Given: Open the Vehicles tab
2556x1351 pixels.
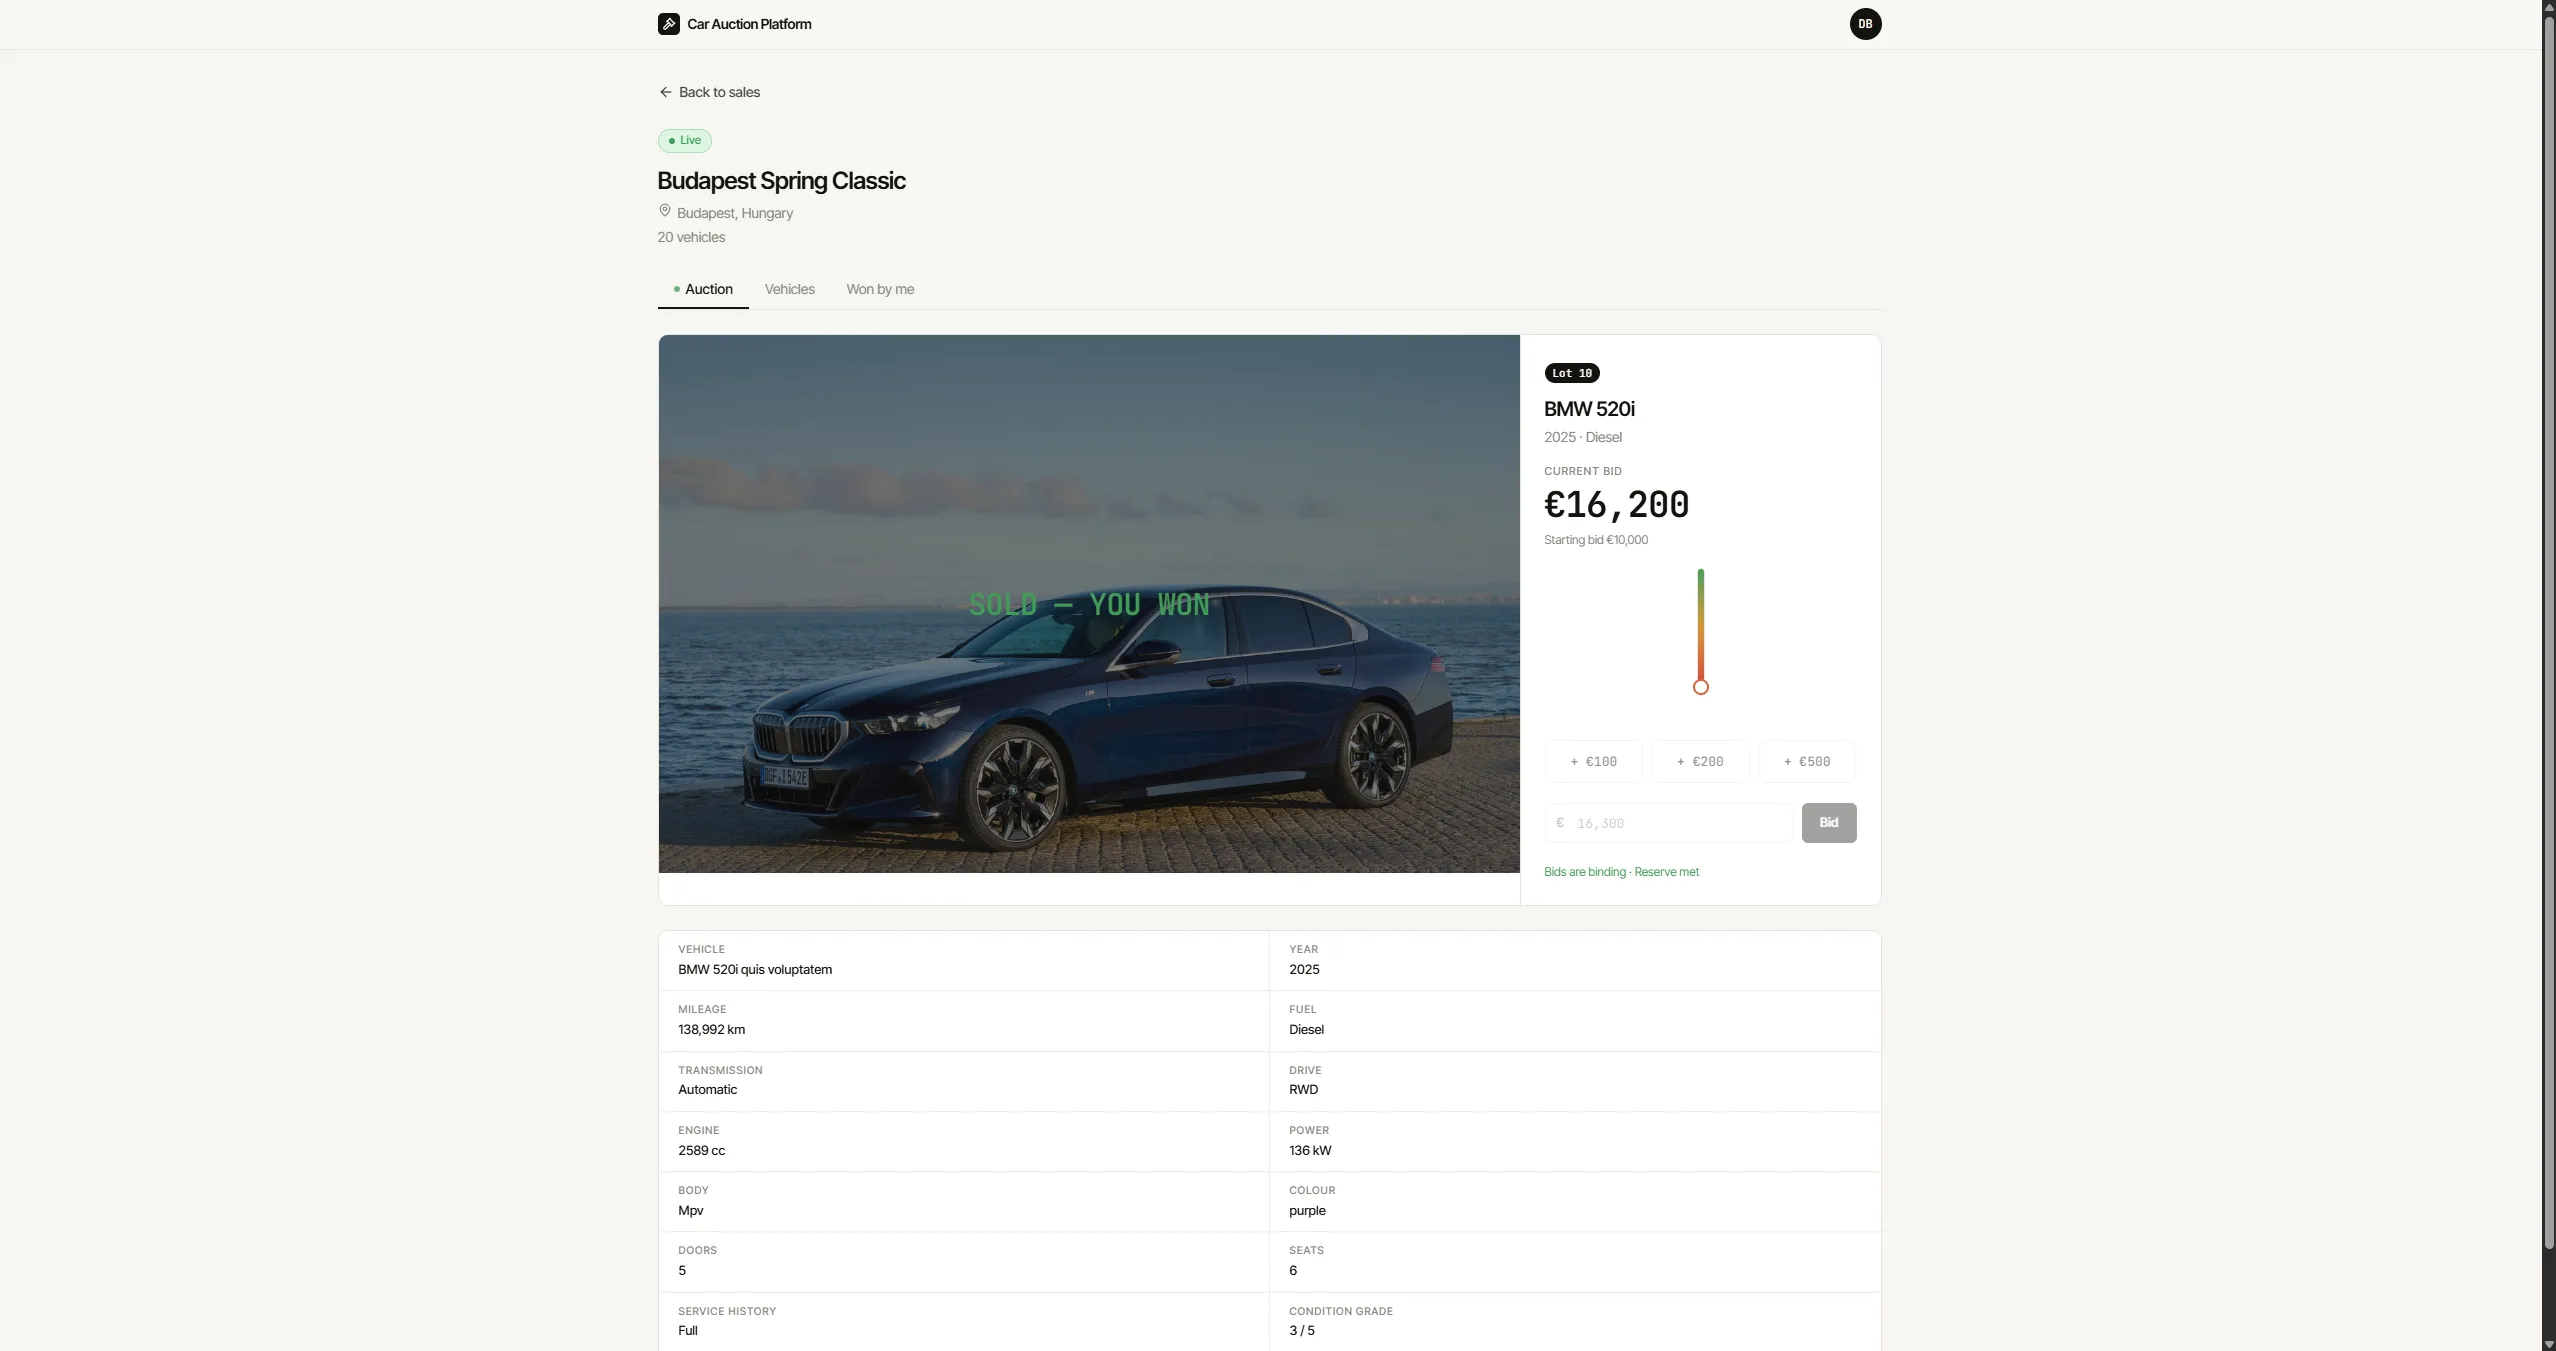Looking at the screenshot, I should (x=790, y=289).
